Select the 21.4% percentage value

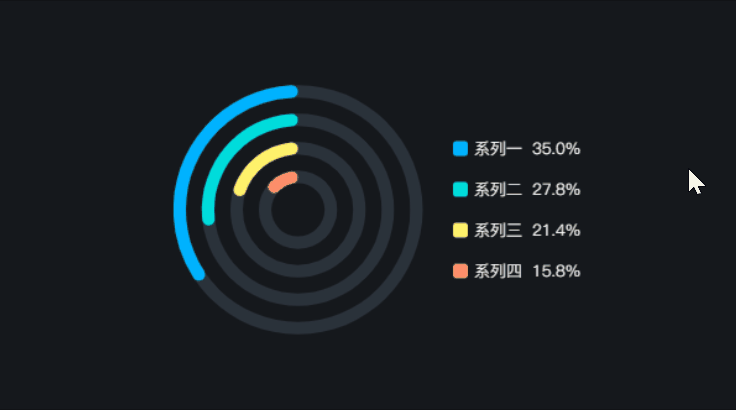point(556,231)
